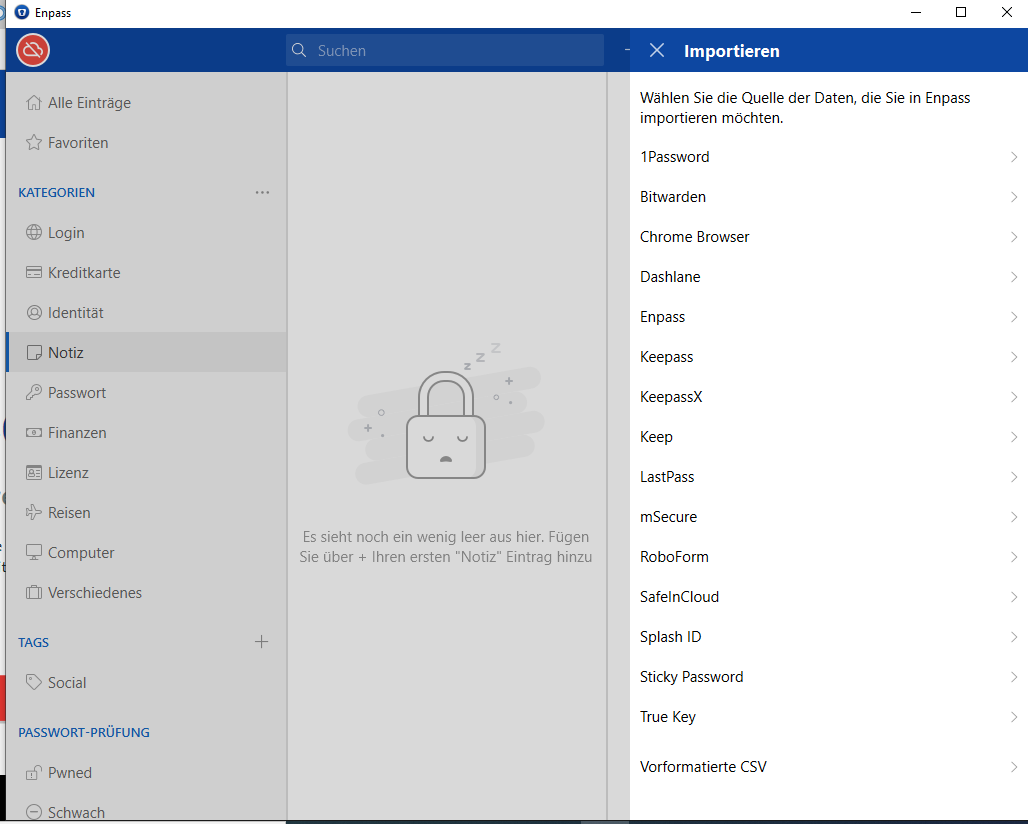Pick LastPass from the import list
Viewport: 1028px width, 824px height.
667,477
